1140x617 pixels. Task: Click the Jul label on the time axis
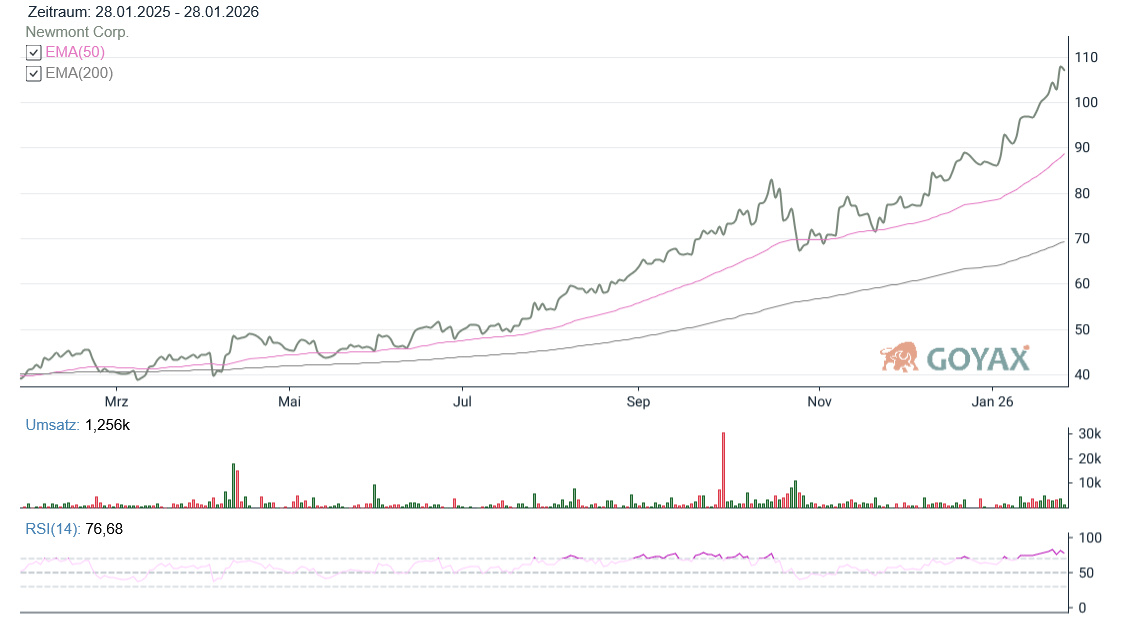coord(462,402)
